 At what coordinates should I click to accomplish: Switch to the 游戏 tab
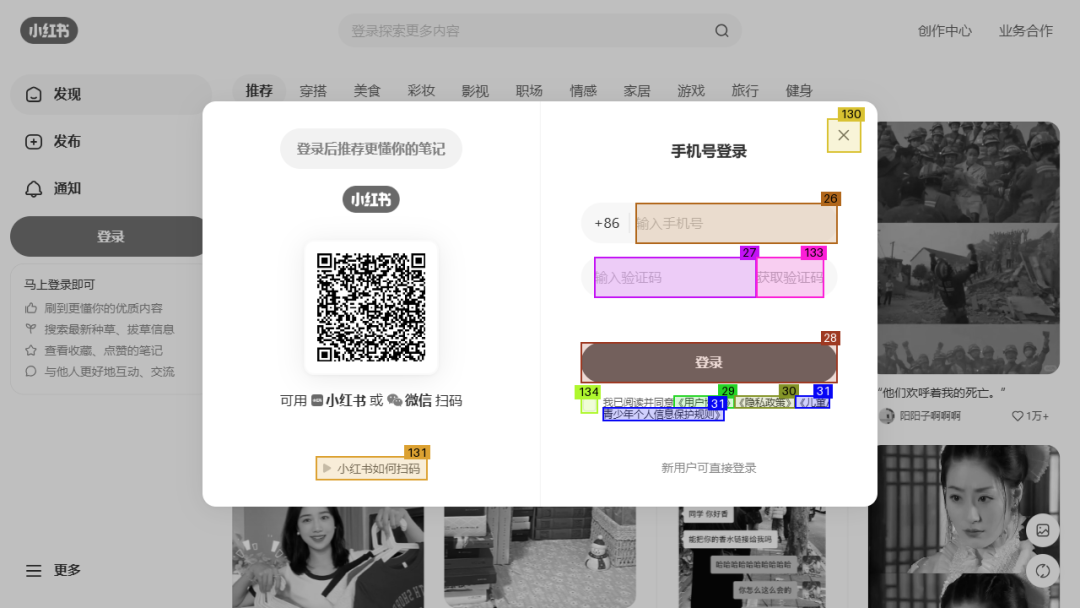click(691, 91)
